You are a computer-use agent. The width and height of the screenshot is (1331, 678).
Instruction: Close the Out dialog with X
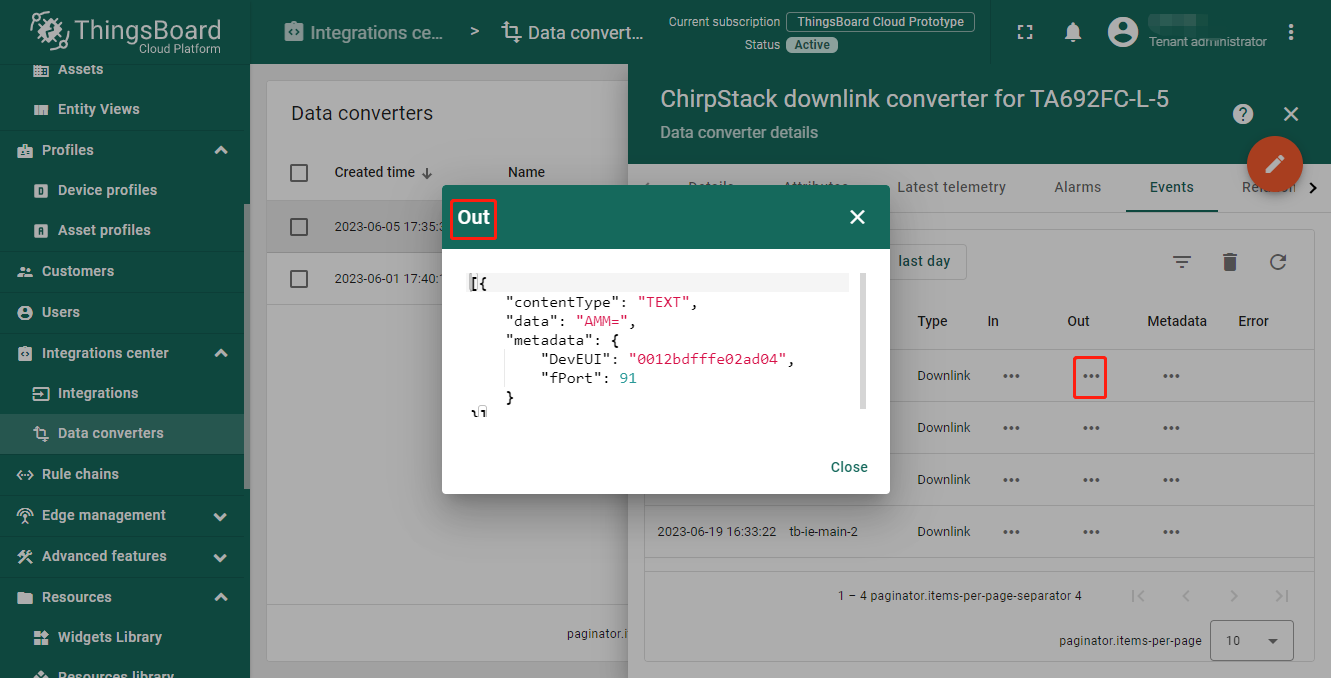[x=857, y=217]
